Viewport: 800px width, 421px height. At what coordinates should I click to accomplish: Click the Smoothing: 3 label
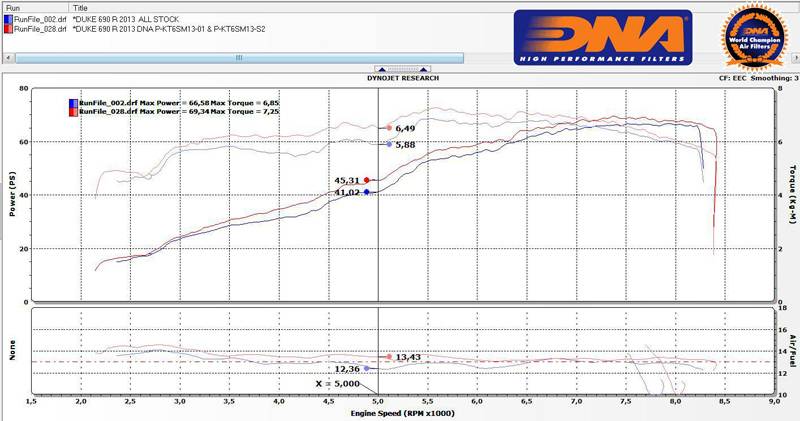775,77
